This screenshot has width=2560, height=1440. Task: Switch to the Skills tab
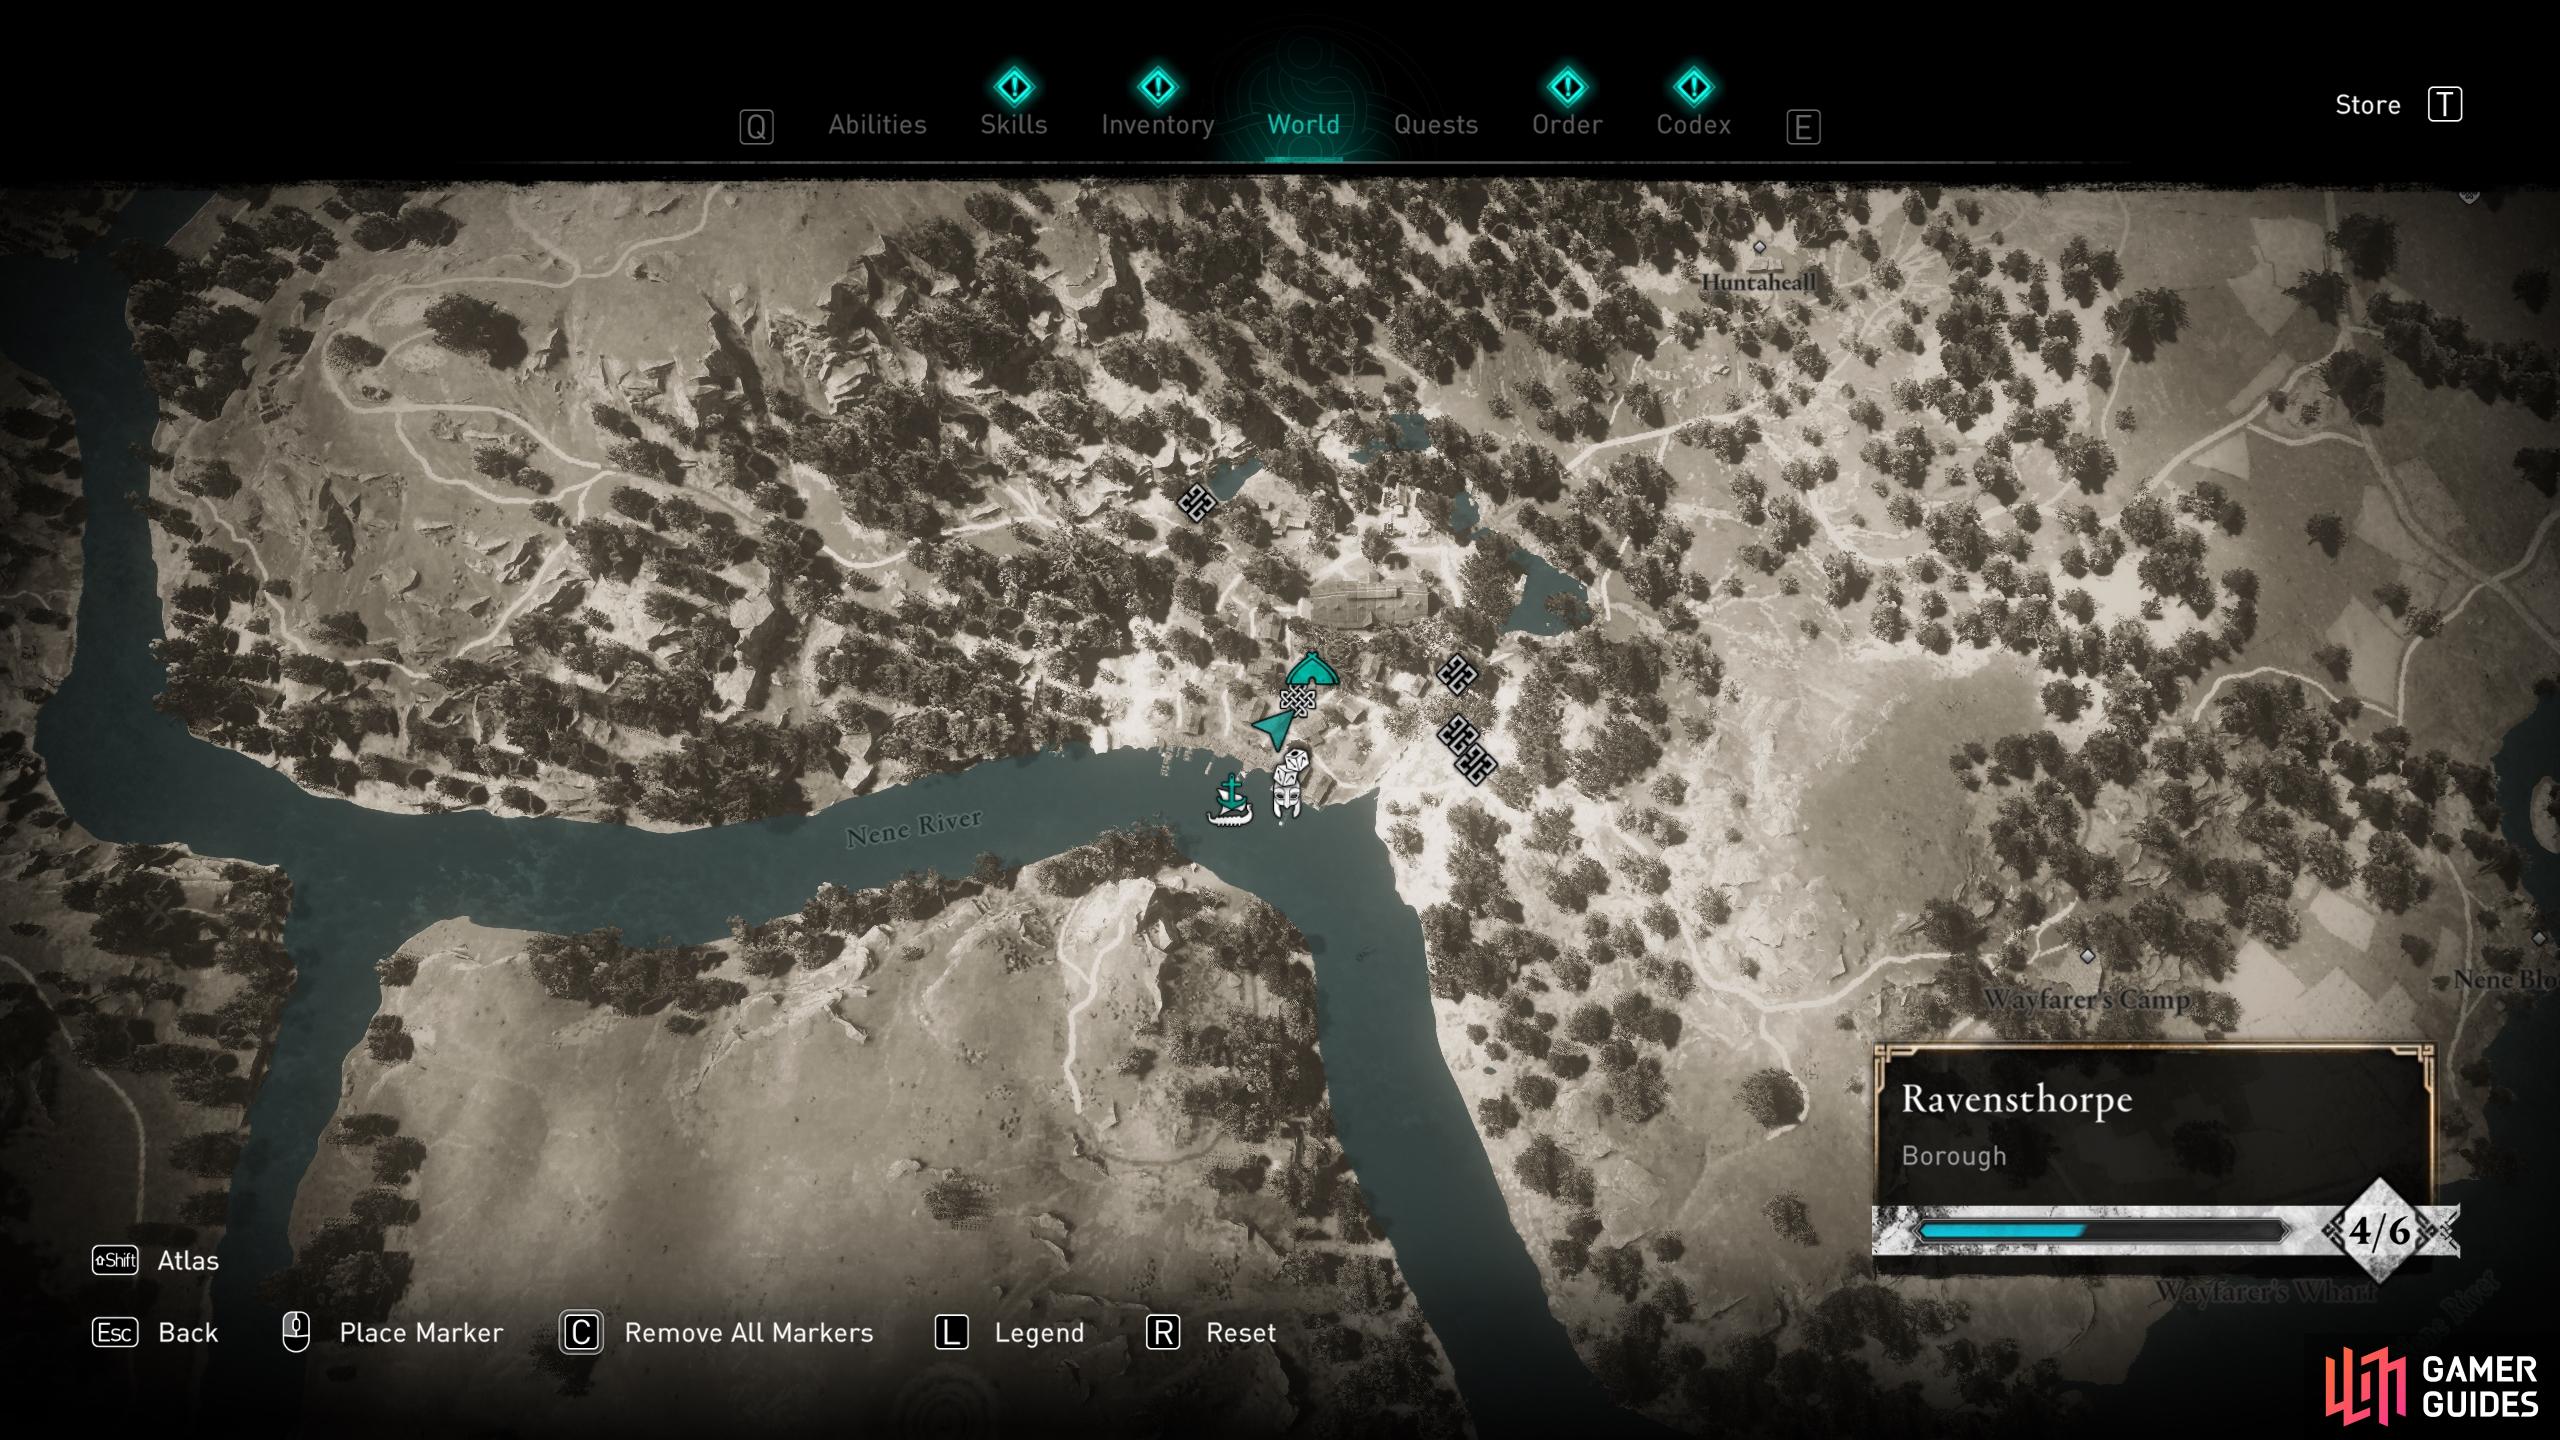[x=1011, y=76]
